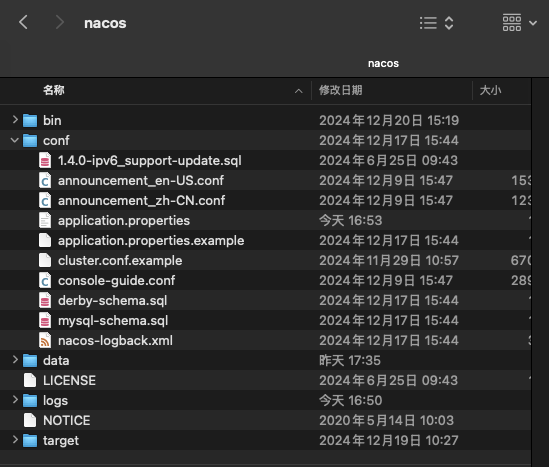Click the derby-schema.sql database icon
Image resolution: width=549 pixels, height=467 pixels.
[x=45, y=300]
